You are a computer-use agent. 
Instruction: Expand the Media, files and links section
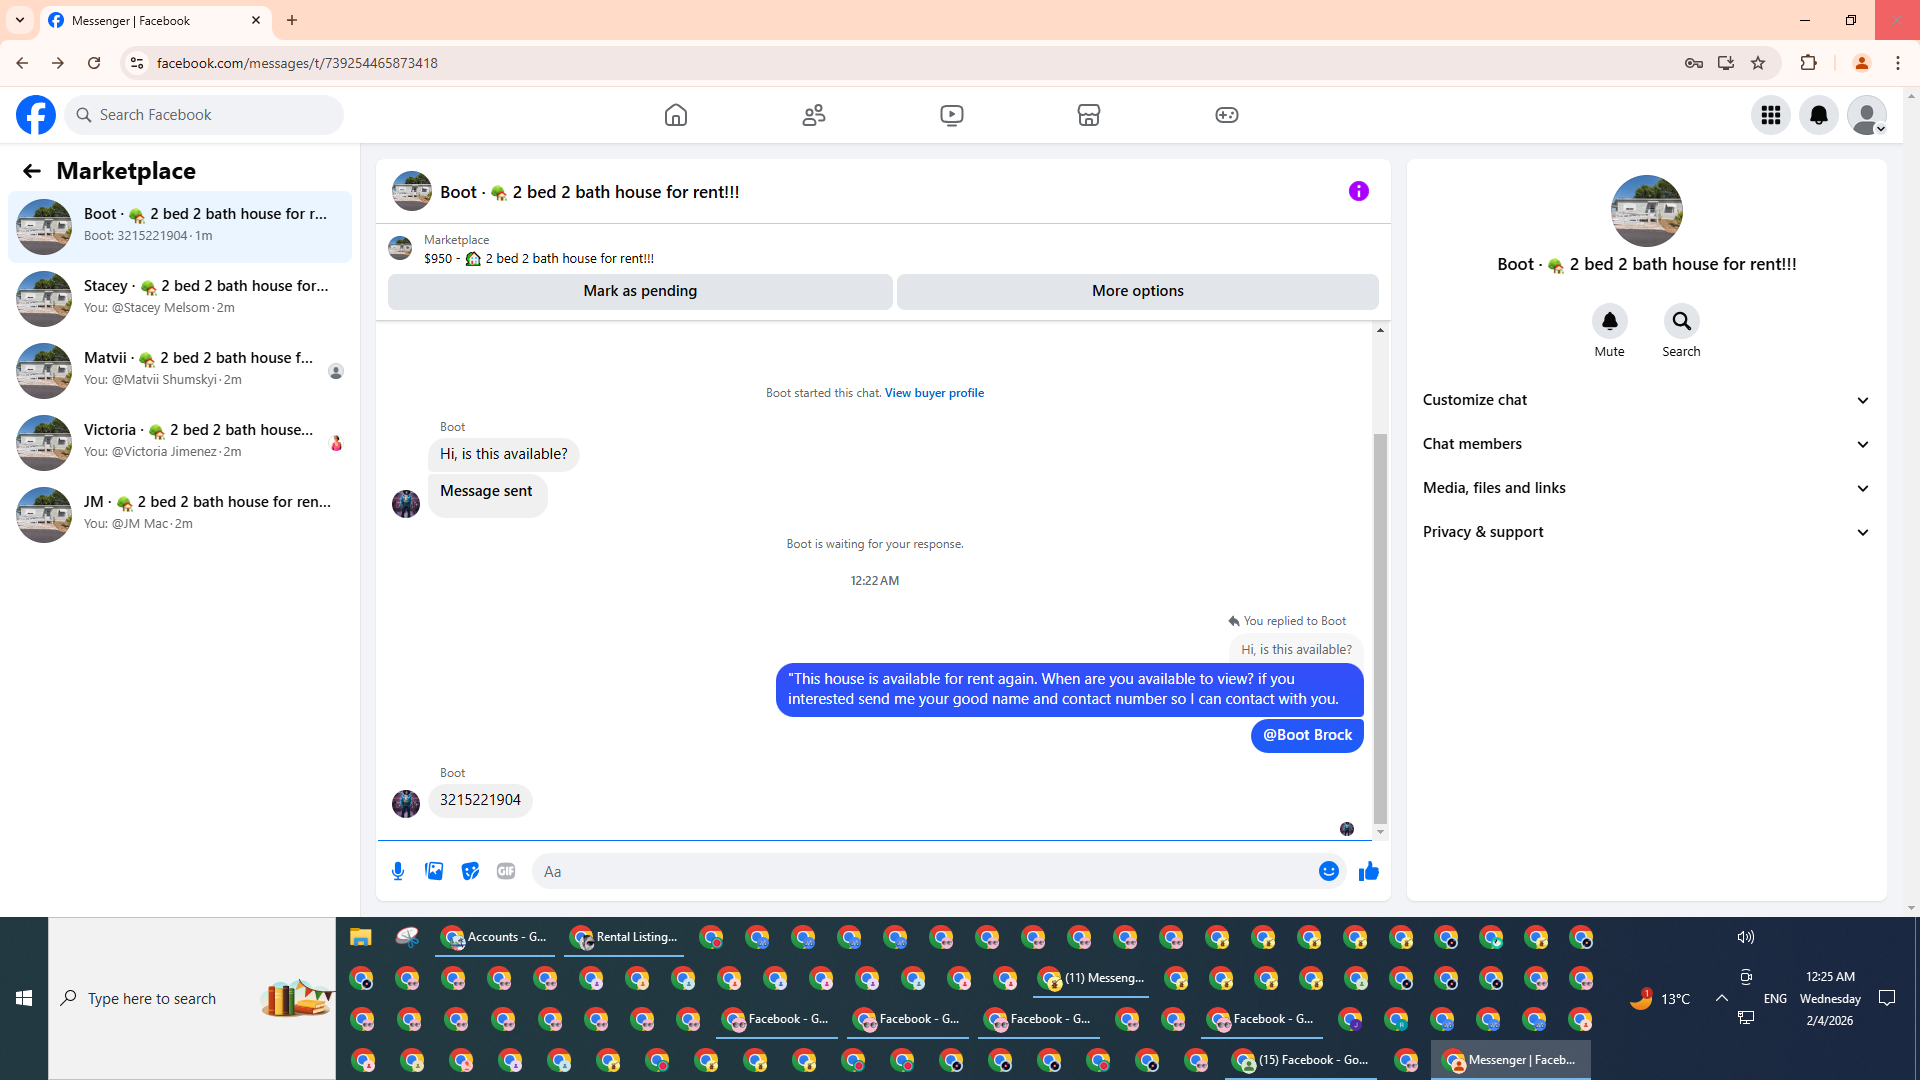pyautogui.click(x=1646, y=488)
